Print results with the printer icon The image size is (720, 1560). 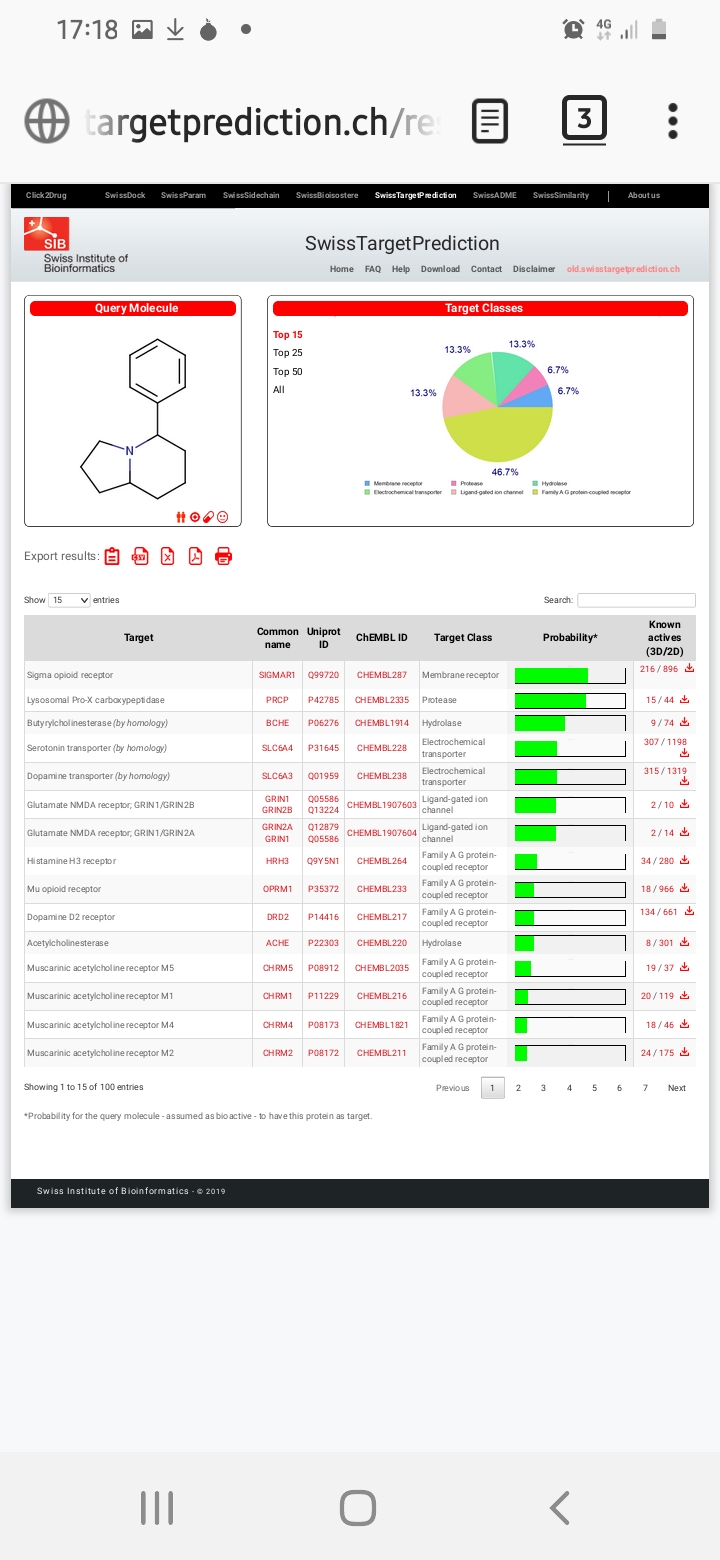coord(224,556)
